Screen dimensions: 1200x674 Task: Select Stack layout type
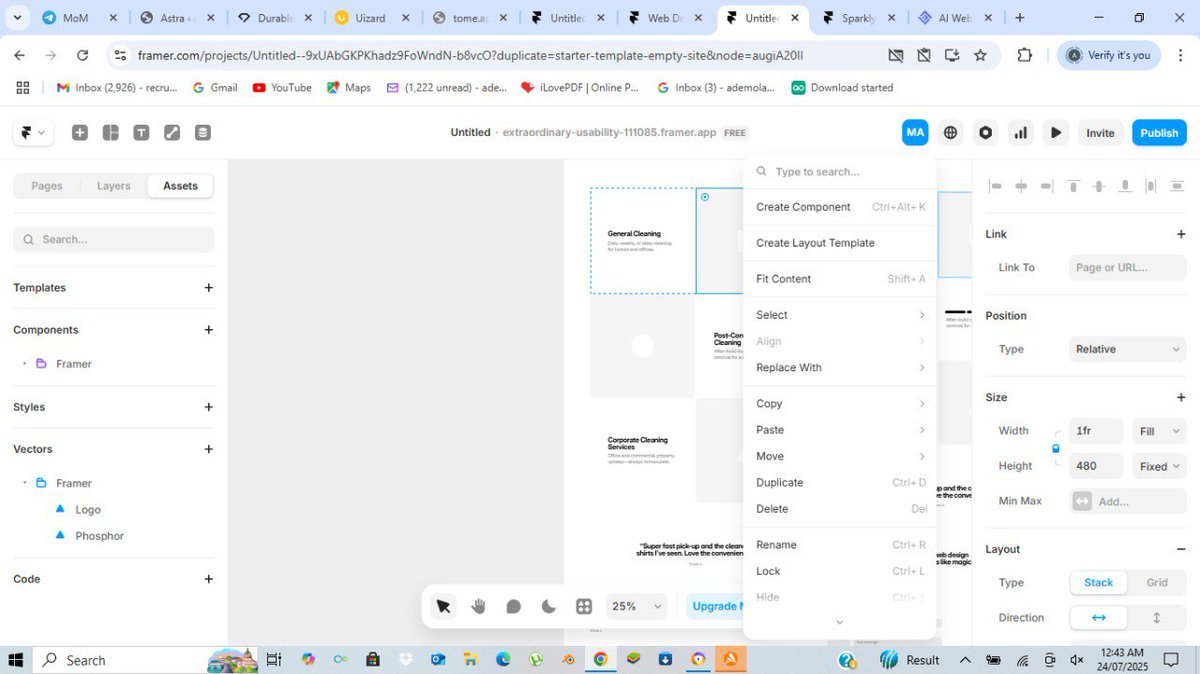[1099, 583]
